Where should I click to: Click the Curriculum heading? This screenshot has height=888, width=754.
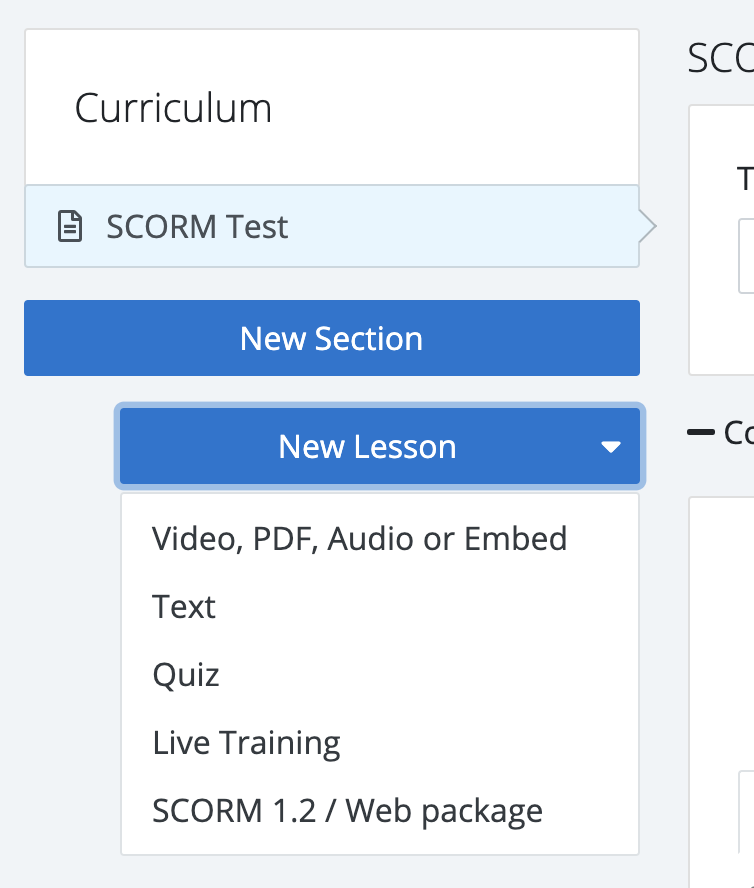(173, 108)
